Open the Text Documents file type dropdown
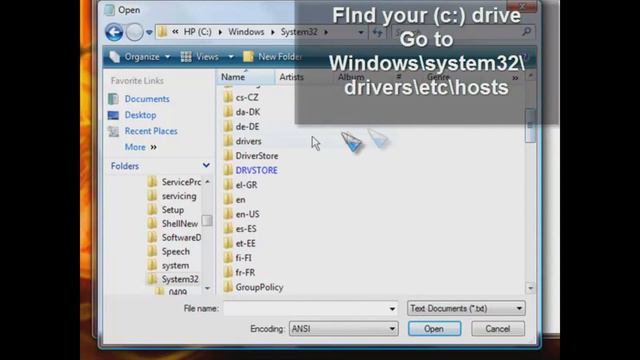This screenshot has width=640, height=360. click(x=466, y=309)
